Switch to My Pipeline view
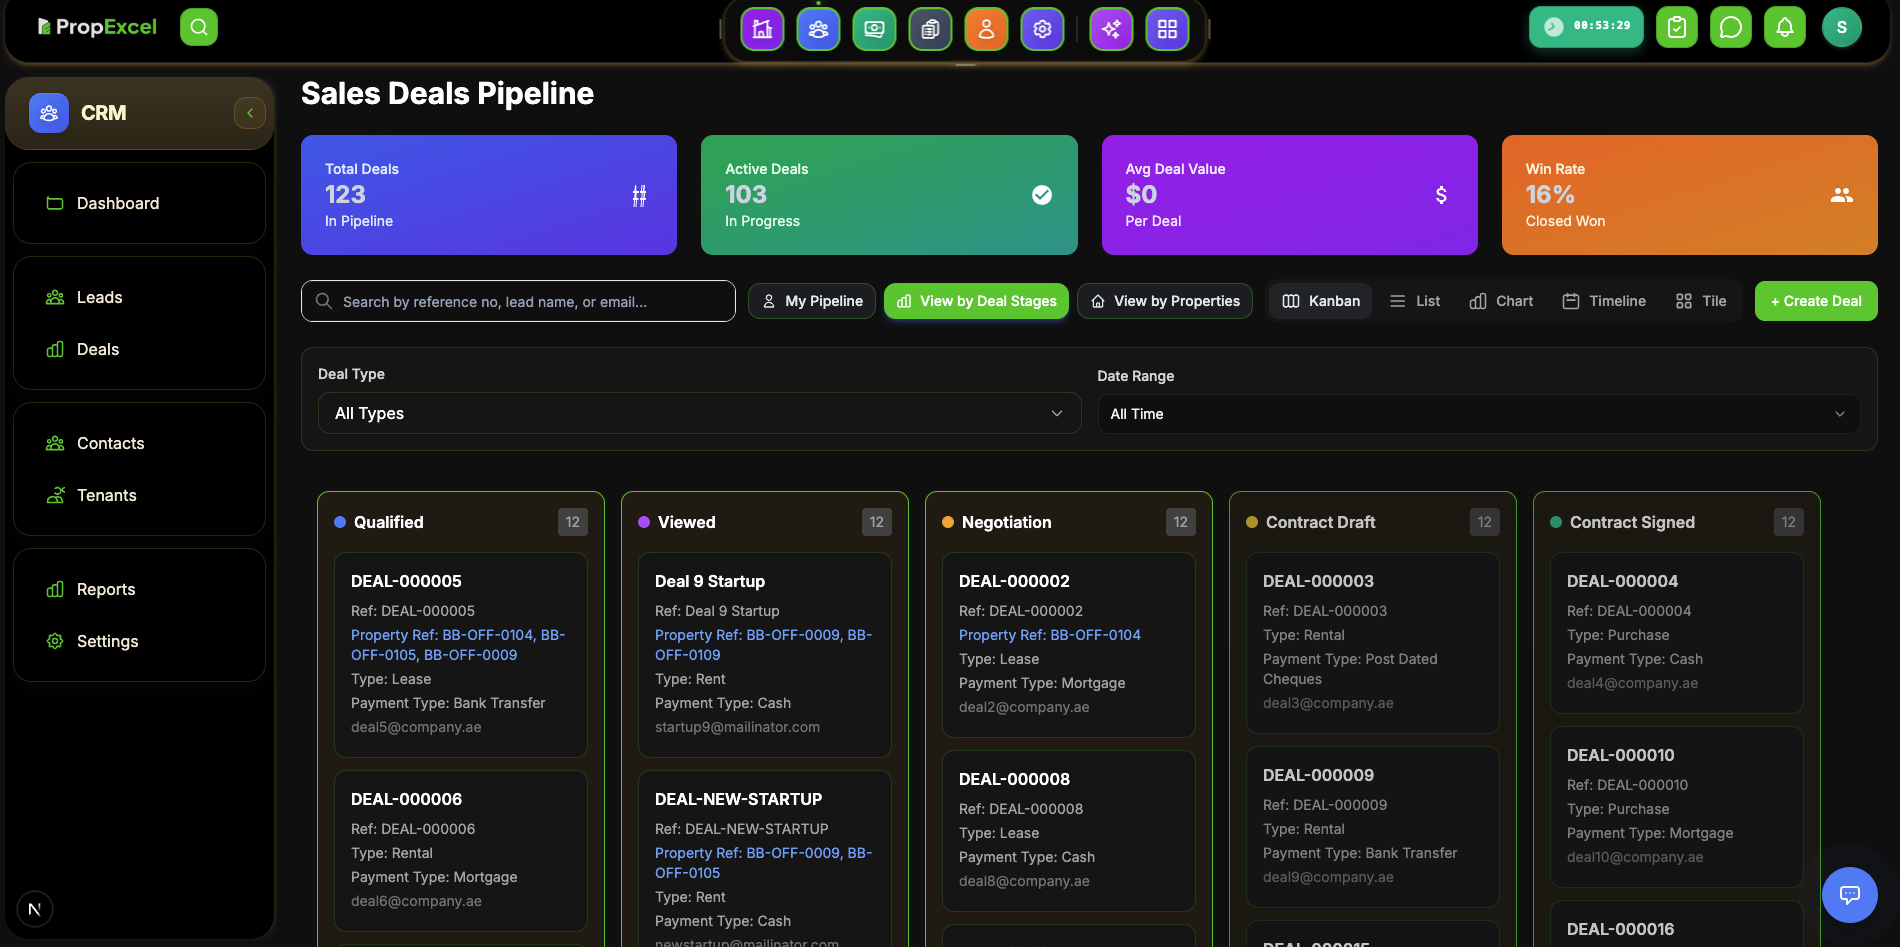Viewport: 1900px width, 947px height. coord(811,300)
